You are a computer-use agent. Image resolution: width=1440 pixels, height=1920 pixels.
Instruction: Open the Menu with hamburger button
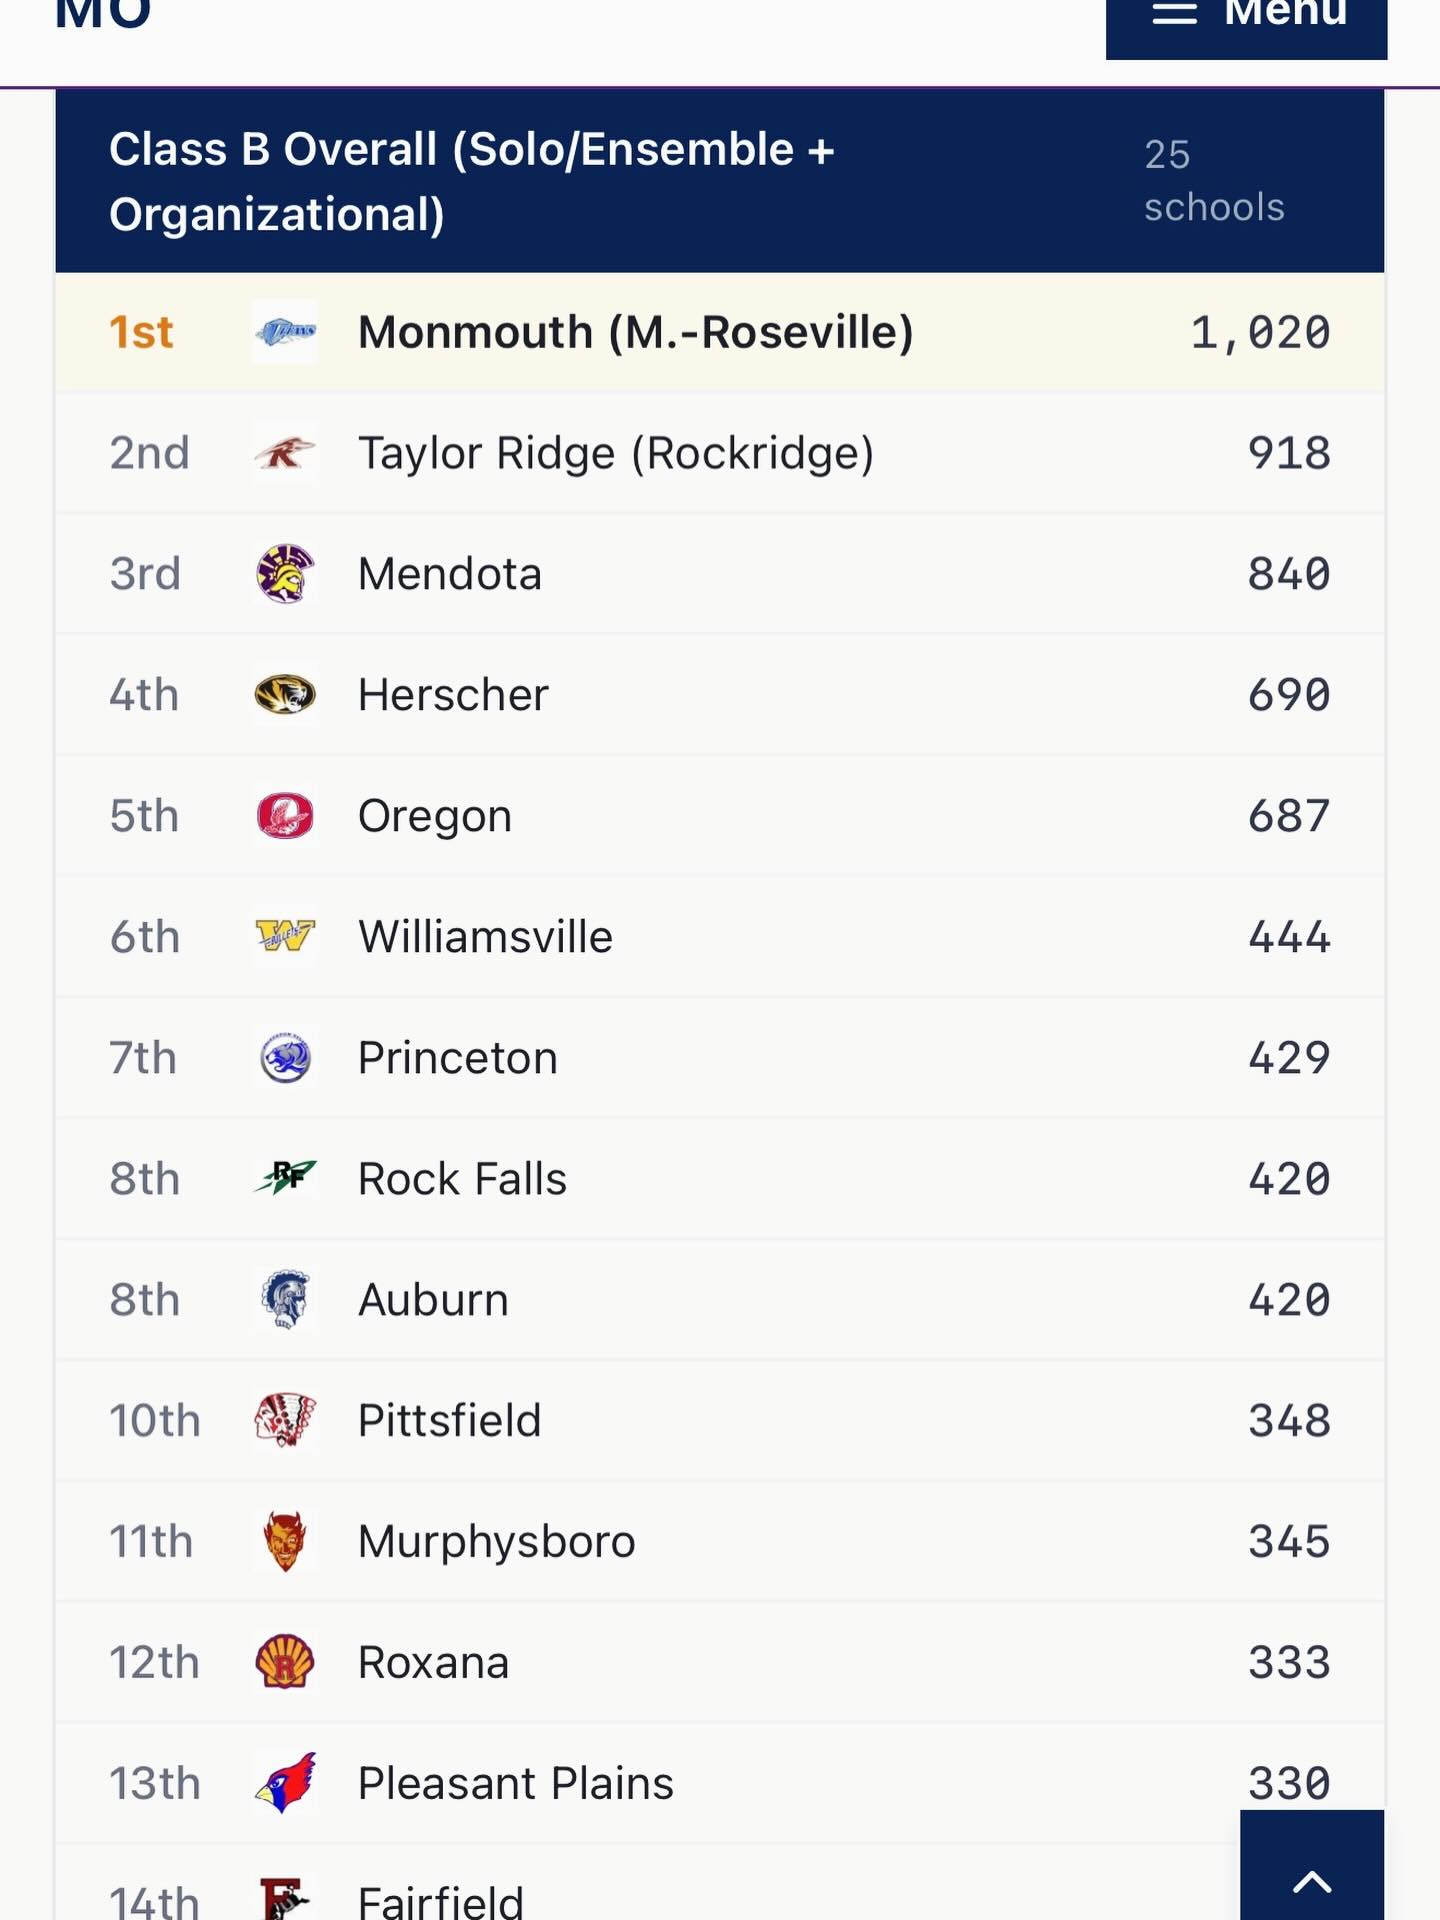point(1246,14)
